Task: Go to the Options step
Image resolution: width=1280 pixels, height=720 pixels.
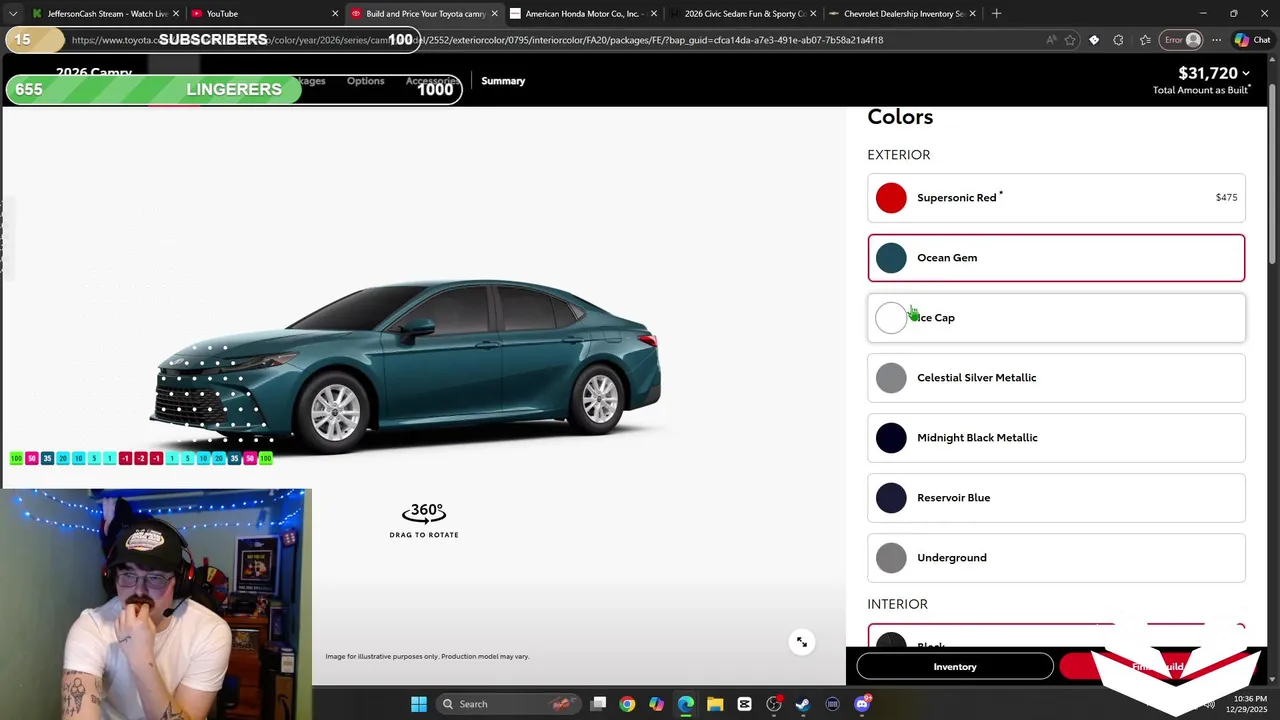Action: (x=365, y=81)
